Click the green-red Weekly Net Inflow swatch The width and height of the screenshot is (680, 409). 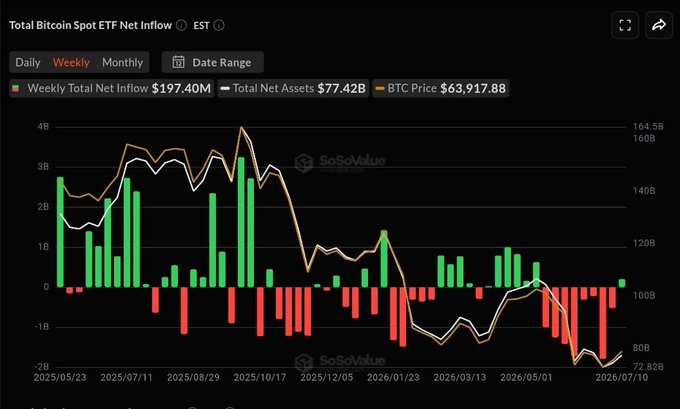(x=16, y=88)
